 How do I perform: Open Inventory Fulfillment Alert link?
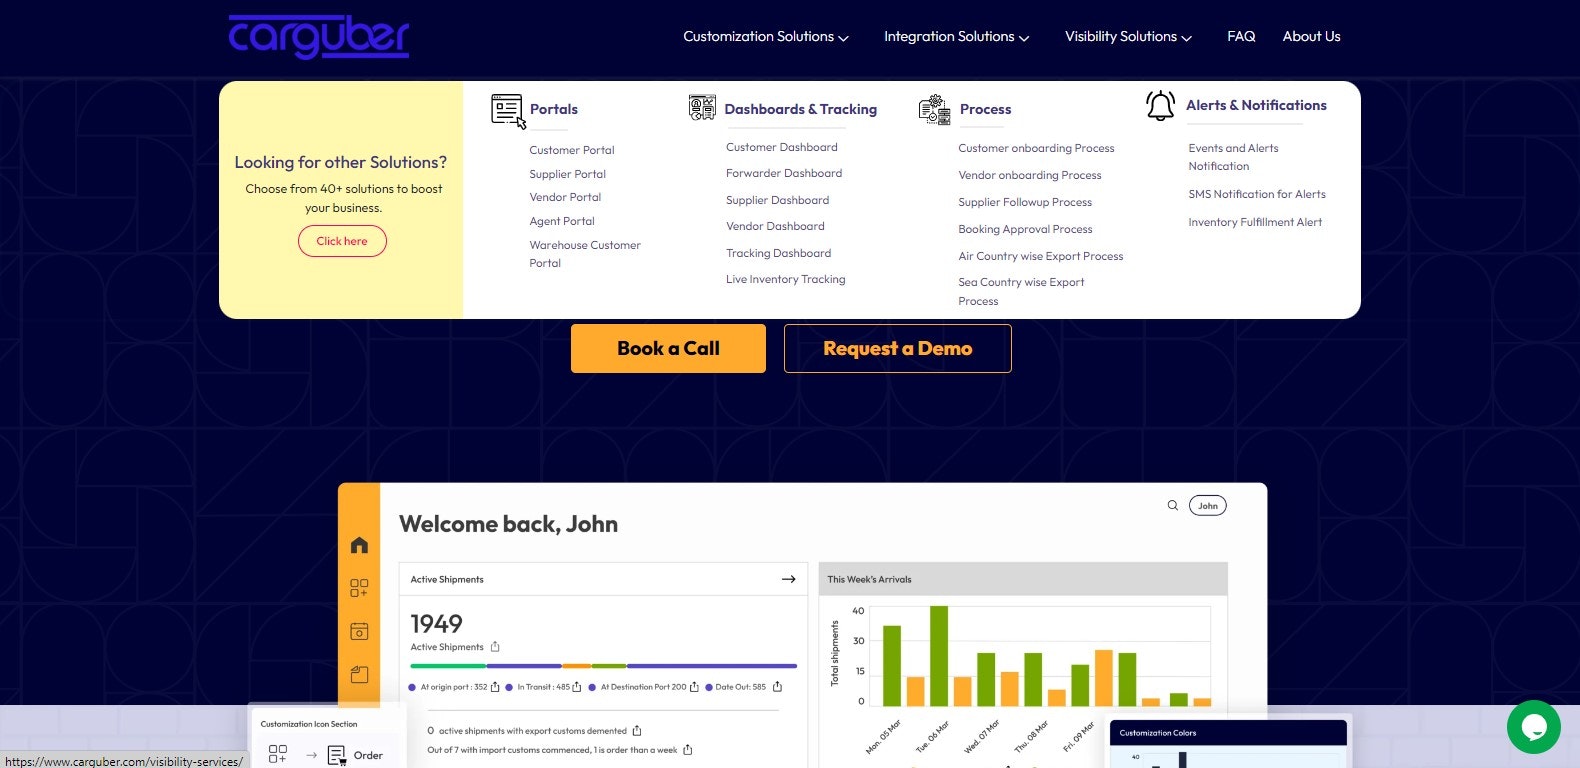point(1255,222)
